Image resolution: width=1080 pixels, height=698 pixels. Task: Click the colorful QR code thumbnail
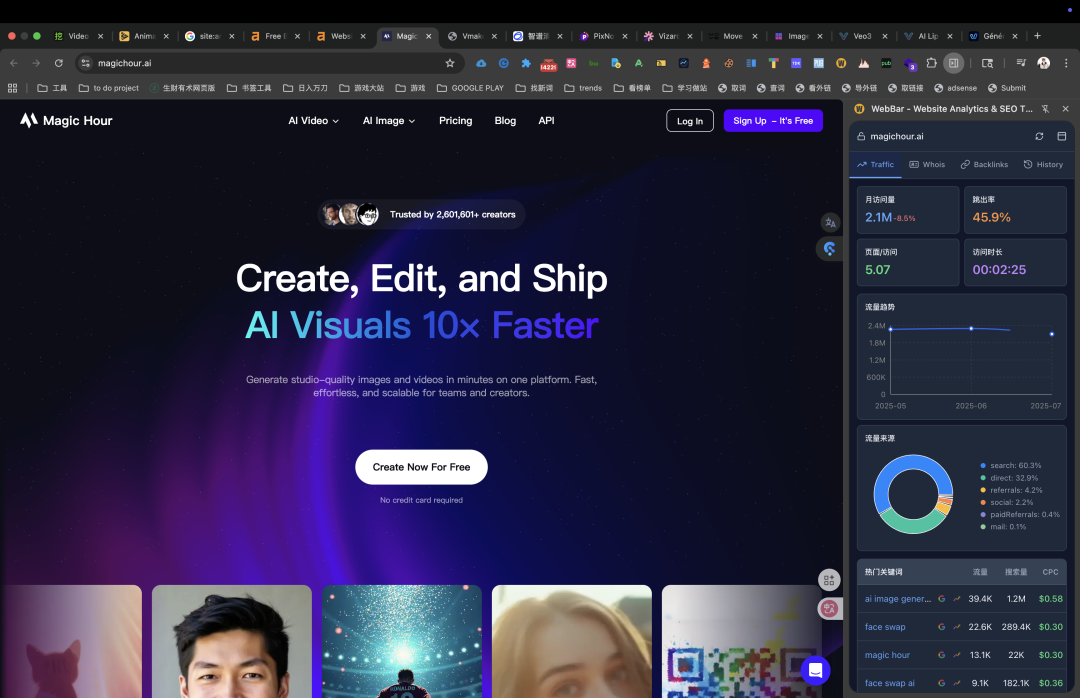[742, 641]
